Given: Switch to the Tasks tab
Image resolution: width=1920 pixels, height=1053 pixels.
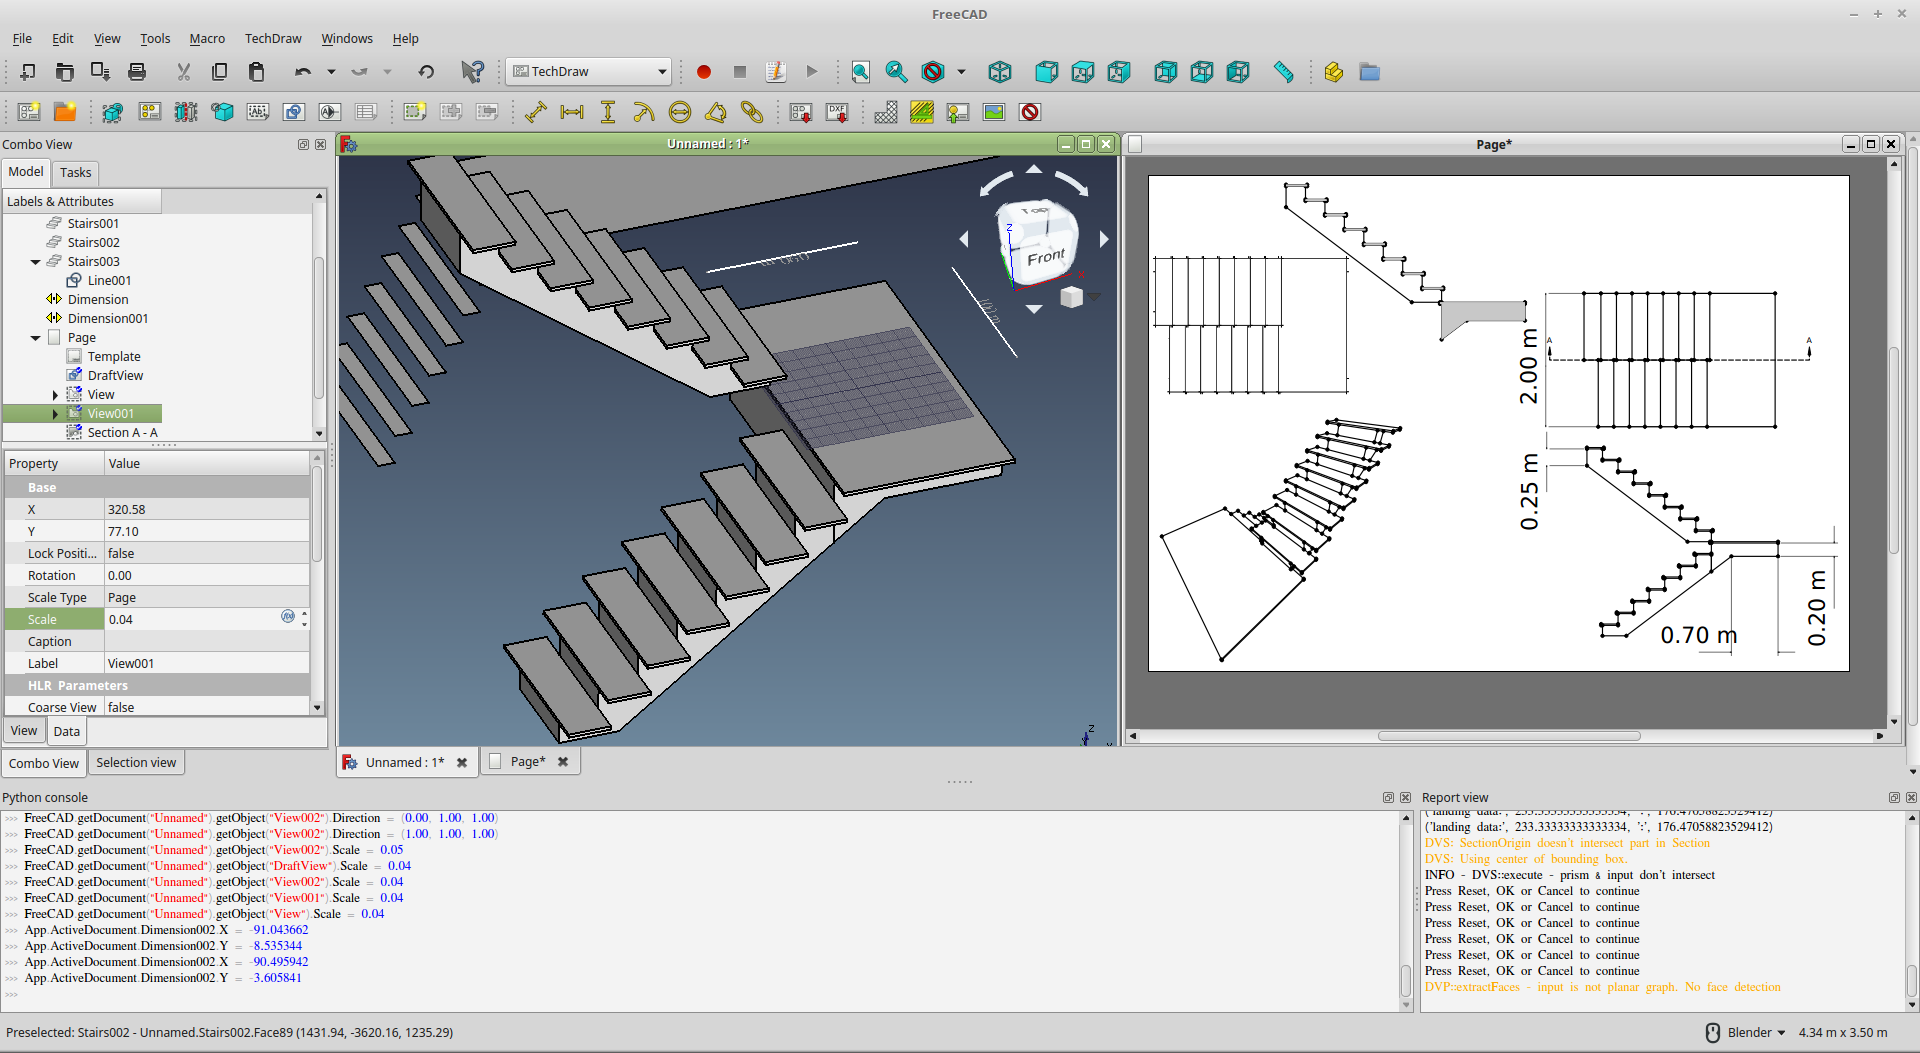Looking at the screenshot, I should 75,172.
